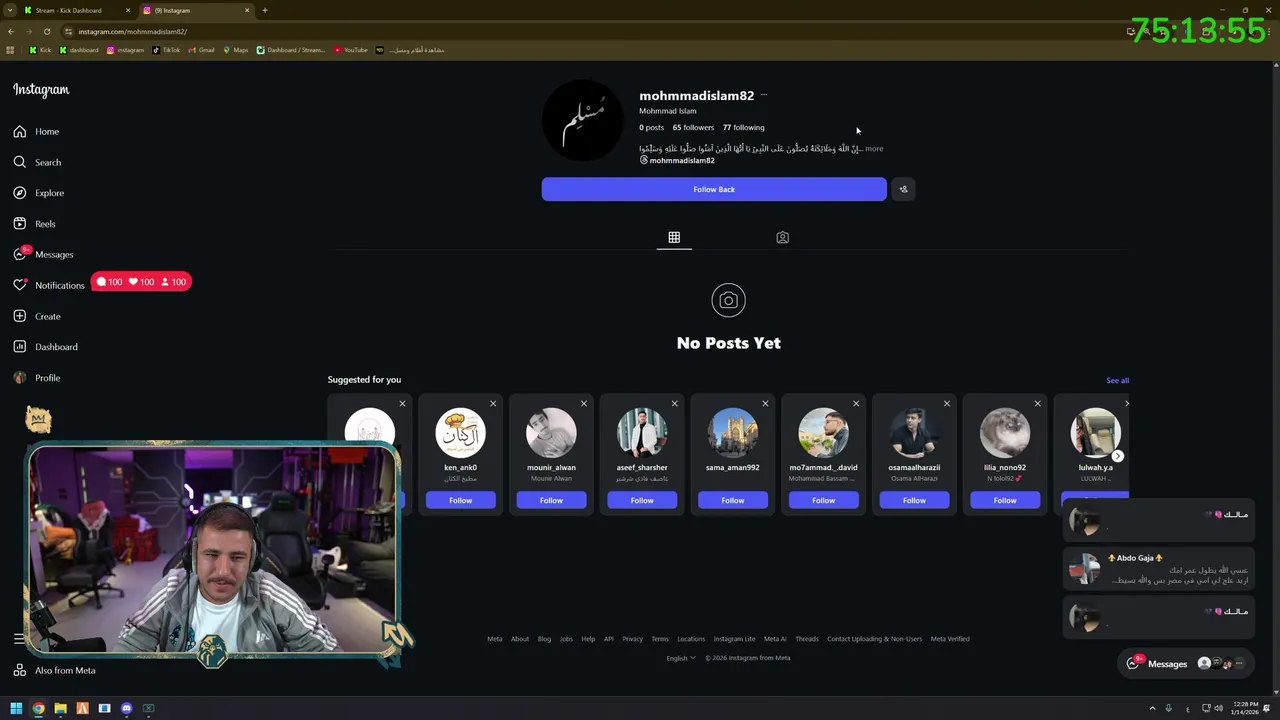This screenshot has height=720, width=1280.
Task: Follow osamaalharazii
Action: 914,500
